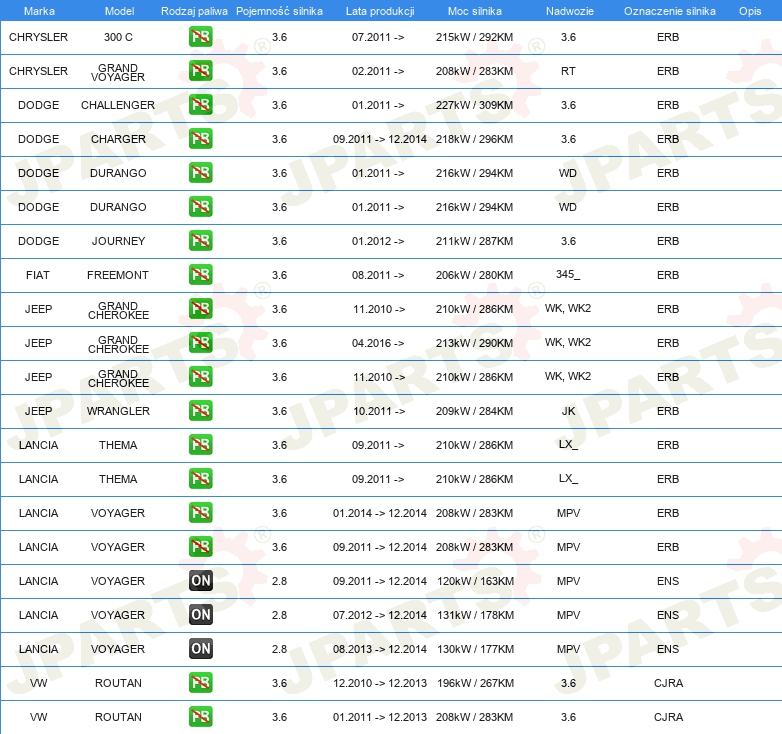Click the fuel icon for 196kW VW Routan
This screenshot has height=734, width=782.
tap(200, 683)
